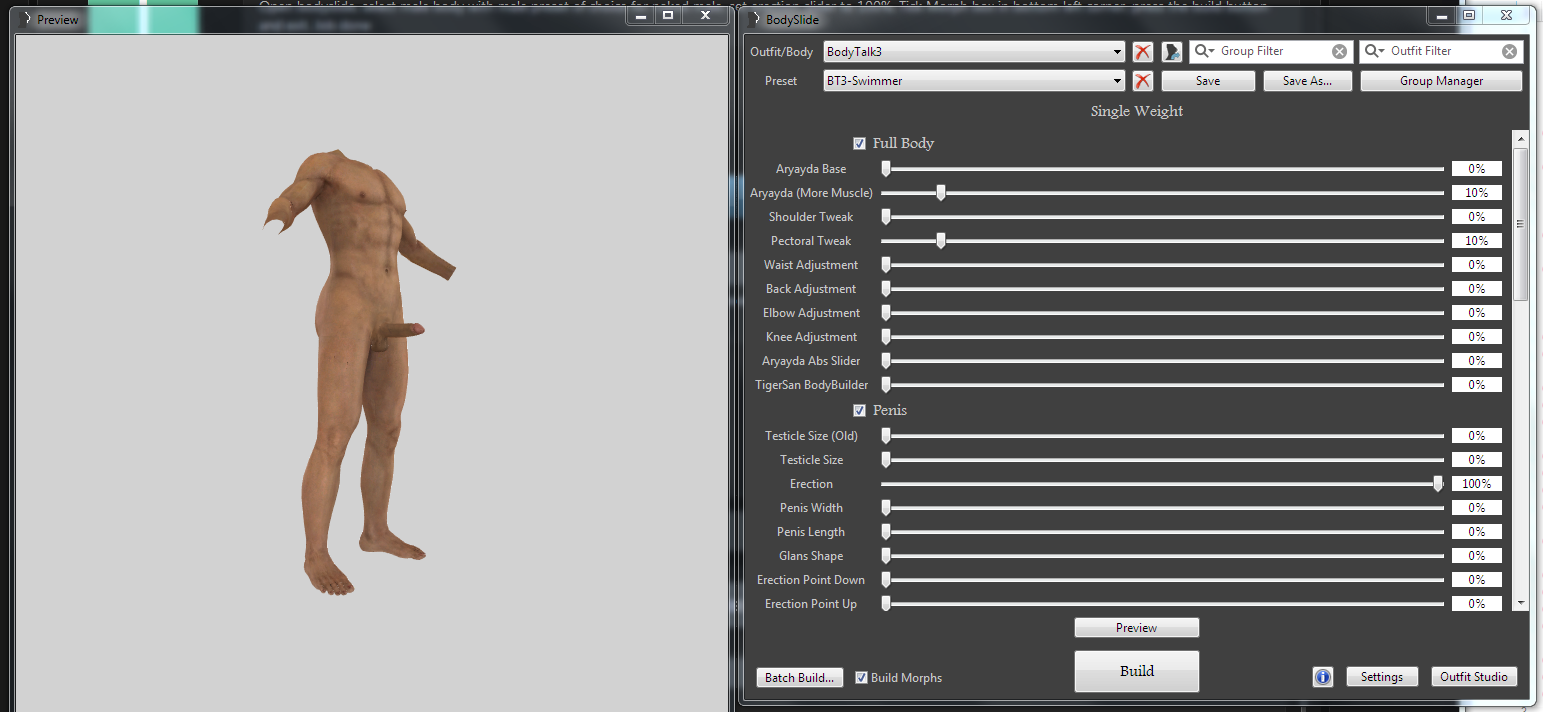Click the TigerSan BodyBuilder slider handle
This screenshot has width=1543, height=712.
[886, 385]
